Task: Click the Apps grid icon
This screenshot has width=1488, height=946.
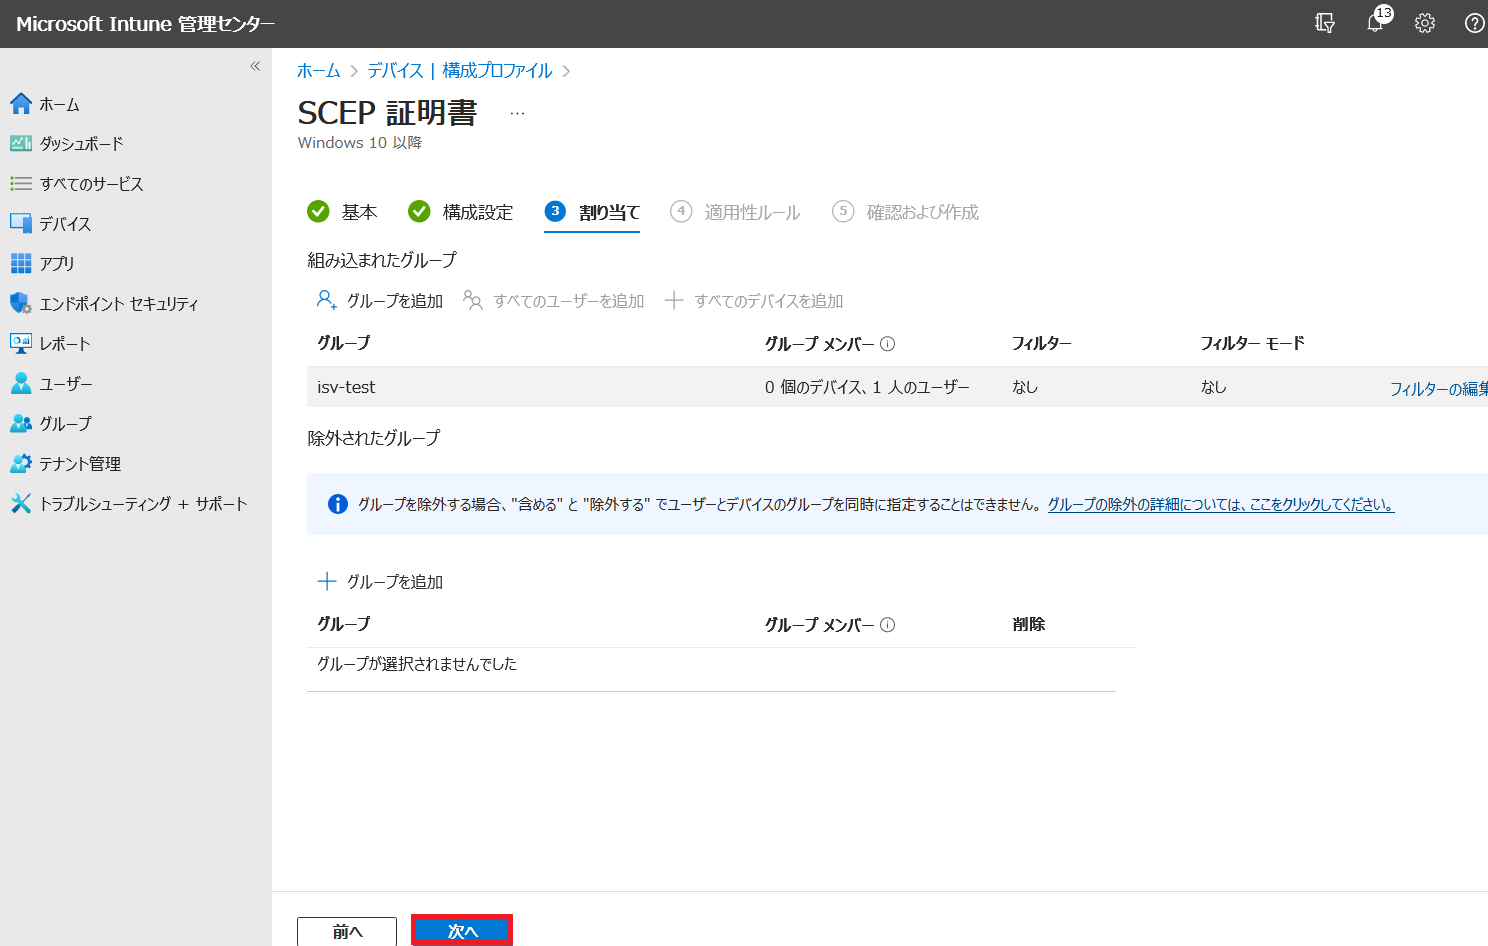Action: [21, 263]
